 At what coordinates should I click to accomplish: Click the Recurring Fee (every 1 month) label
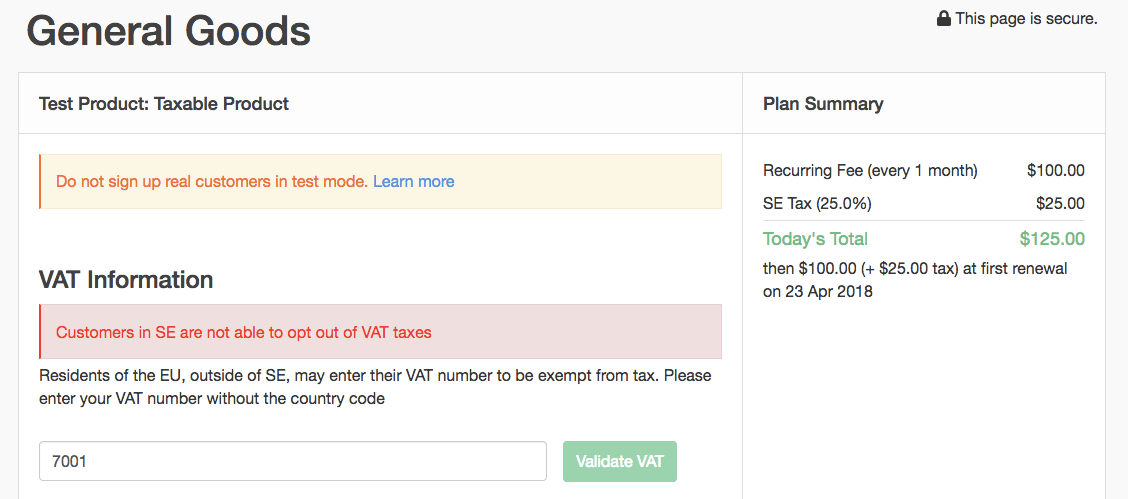[x=870, y=171]
